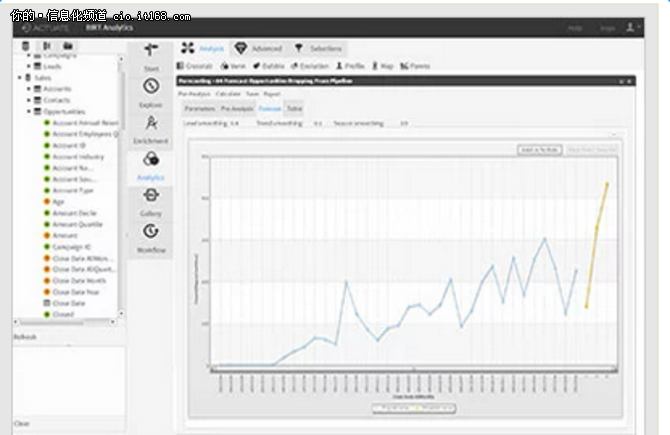This screenshot has height=435, width=670.
Task: Select the Amount Decile field
Action: pos(74,213)
